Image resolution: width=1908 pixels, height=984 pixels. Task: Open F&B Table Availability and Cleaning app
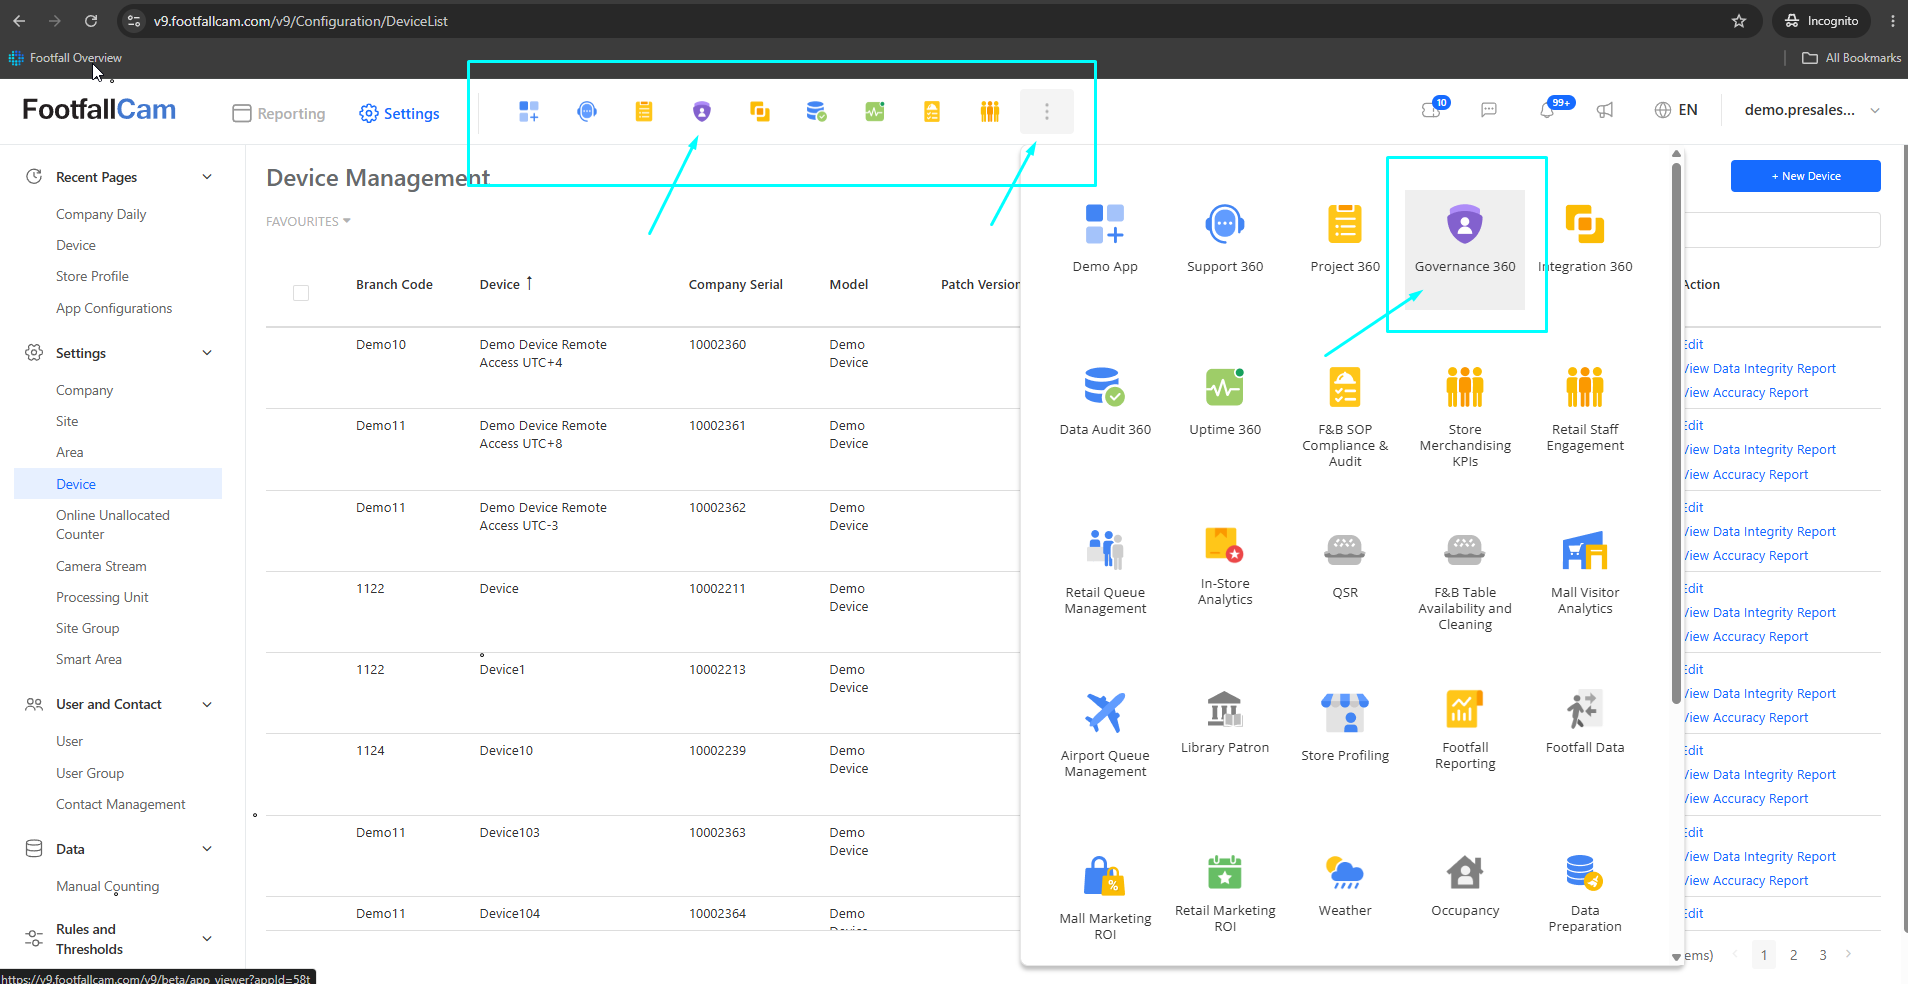(1465, 580)
